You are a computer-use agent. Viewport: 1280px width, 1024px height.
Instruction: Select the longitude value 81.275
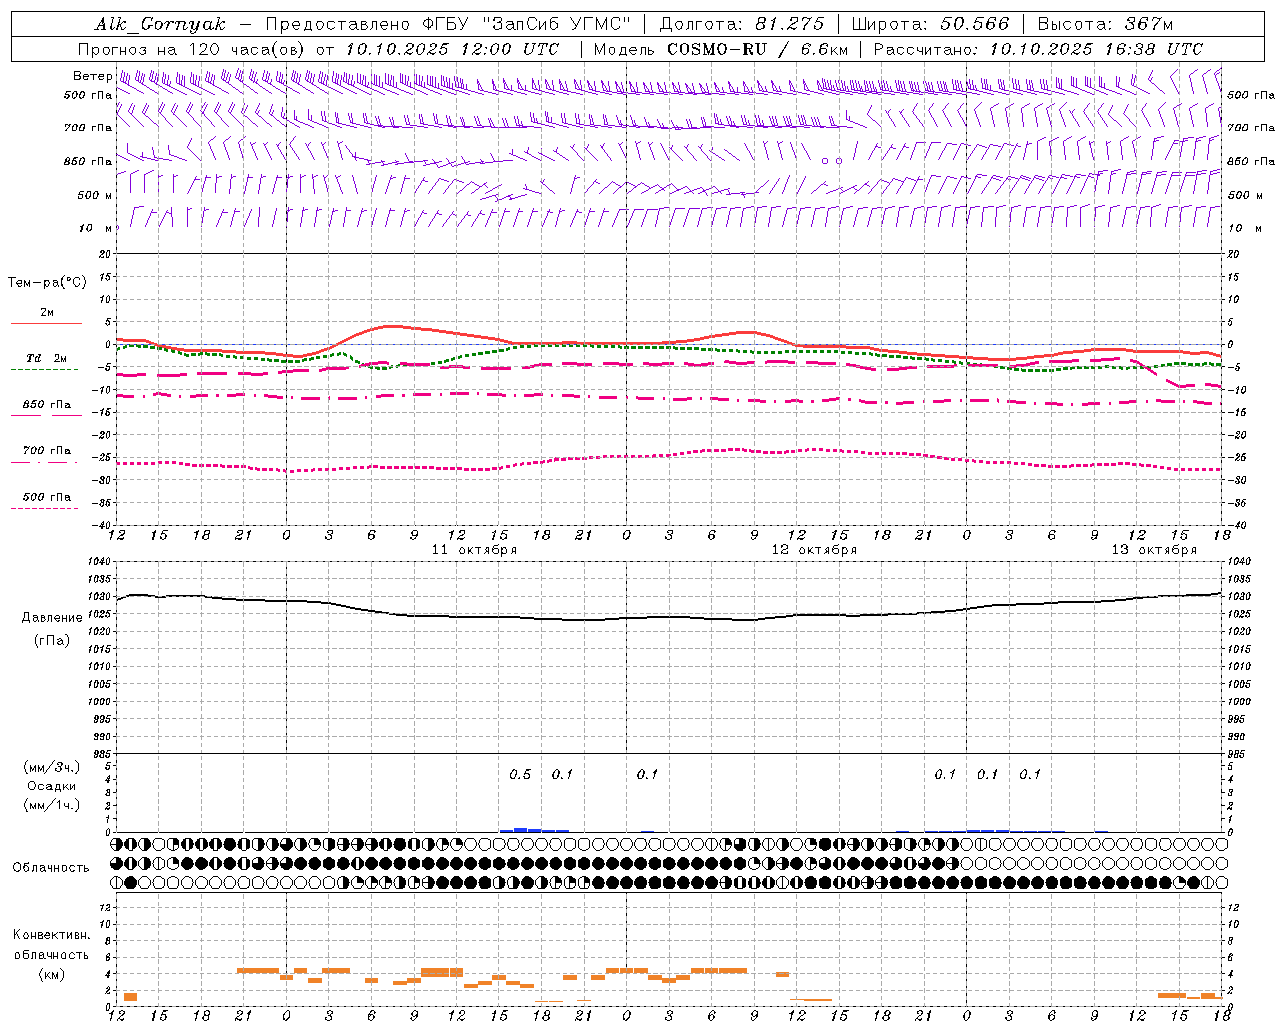click(x=790, y=24)
